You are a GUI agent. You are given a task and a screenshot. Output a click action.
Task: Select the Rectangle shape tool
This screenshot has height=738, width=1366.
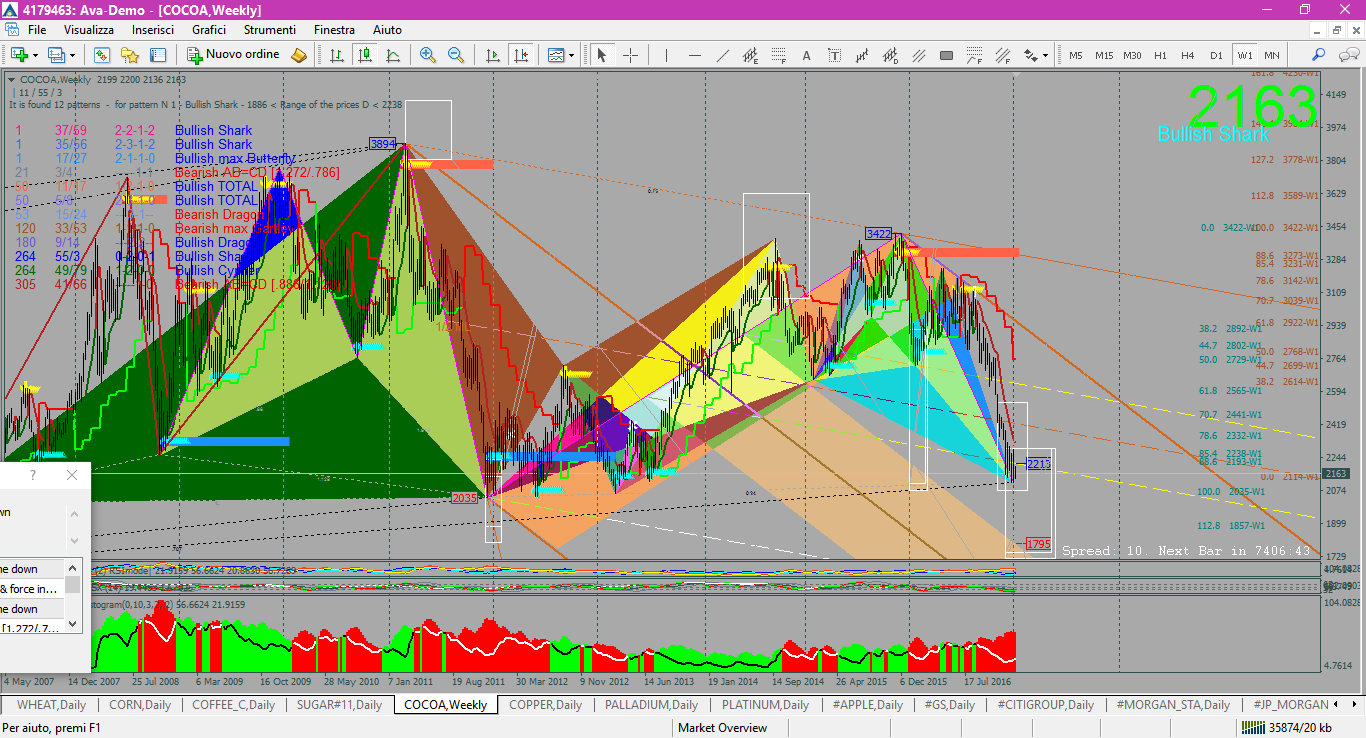coord(946,55)
